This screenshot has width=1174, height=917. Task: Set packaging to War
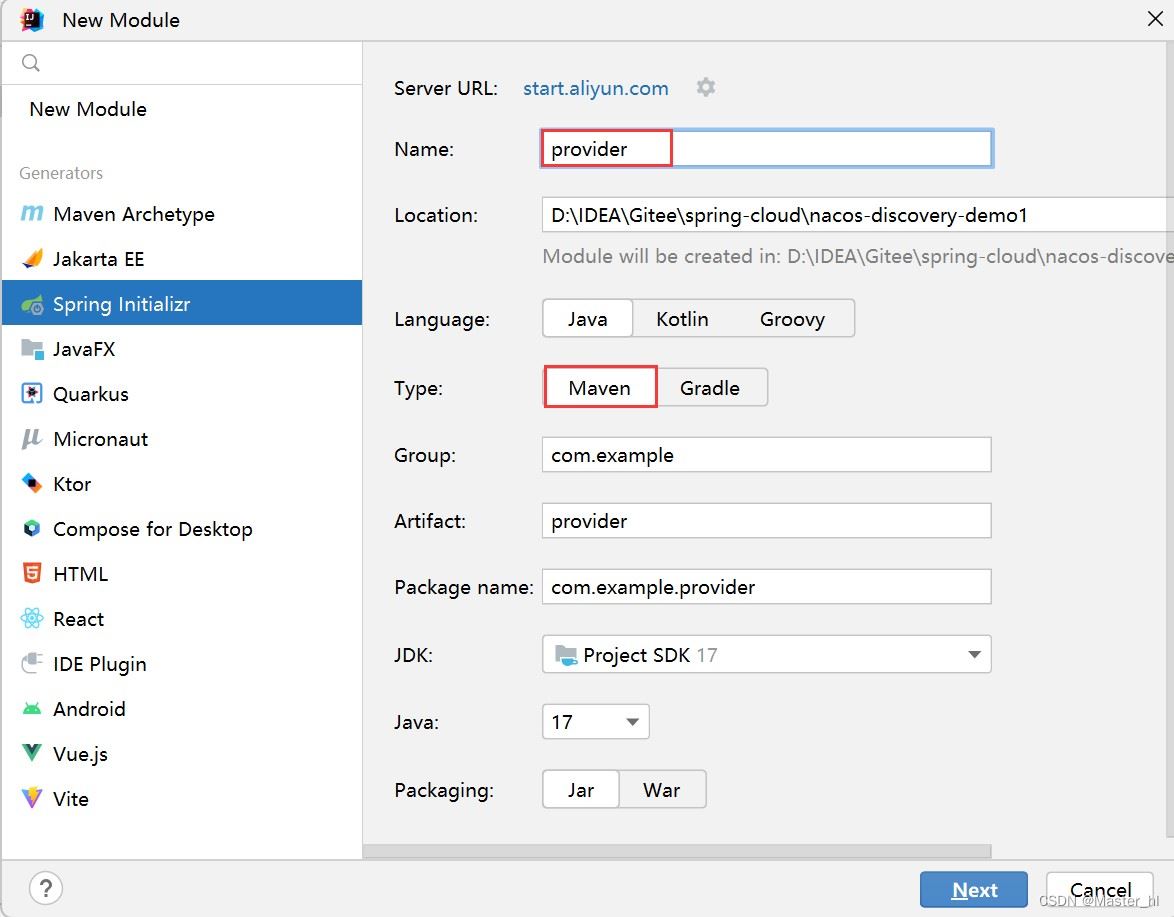(662, 790)
